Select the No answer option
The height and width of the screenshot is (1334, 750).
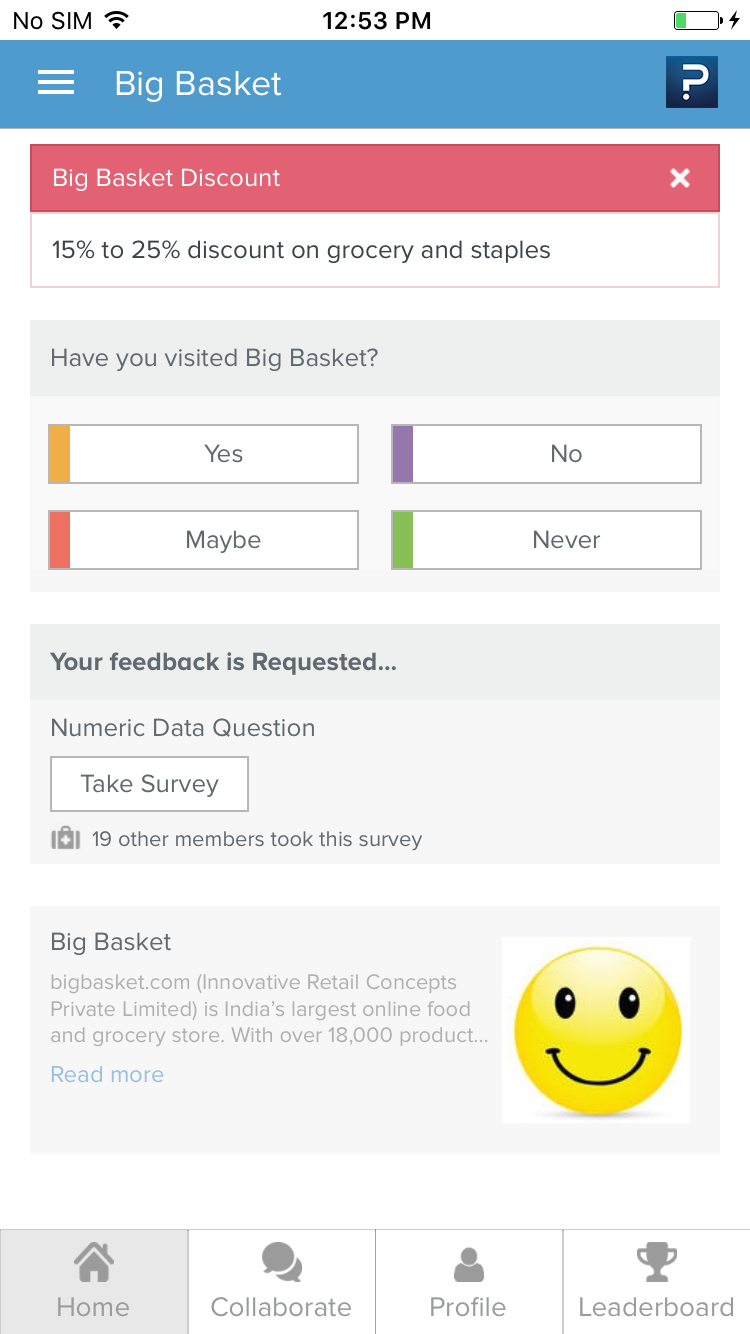click(x=546, y=454)
